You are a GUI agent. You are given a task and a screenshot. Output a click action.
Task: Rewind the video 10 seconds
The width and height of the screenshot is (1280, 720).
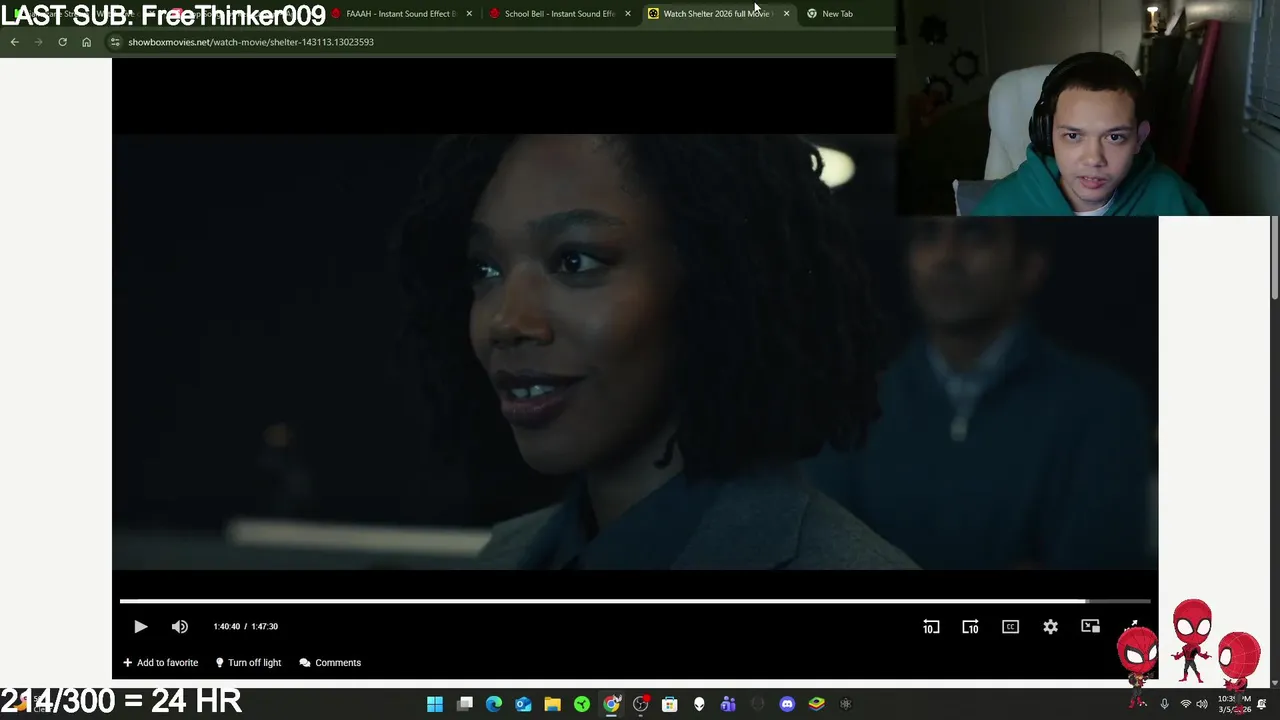click(x=931, y=626)
